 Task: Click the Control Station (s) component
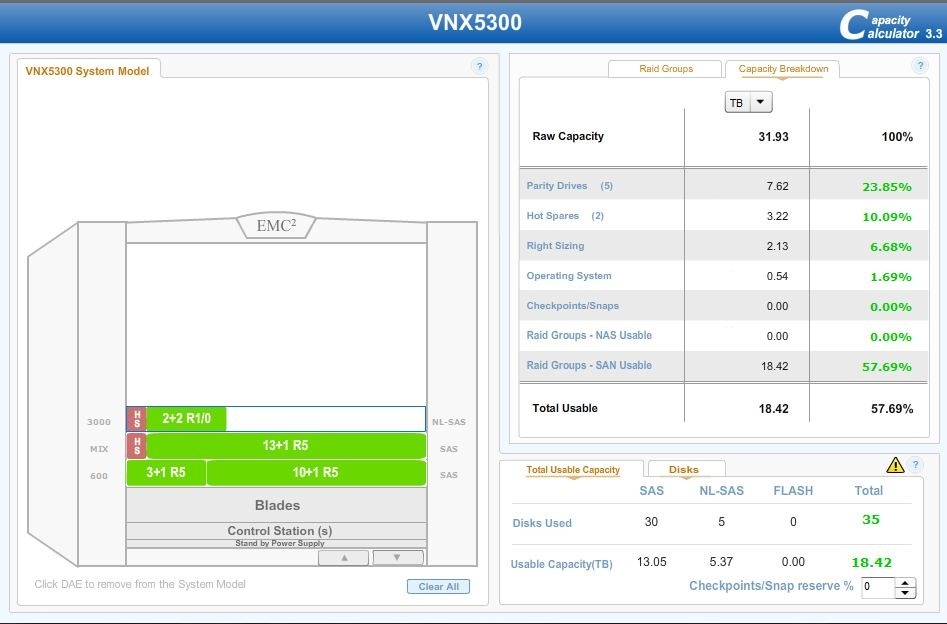[x=277, y=530]
